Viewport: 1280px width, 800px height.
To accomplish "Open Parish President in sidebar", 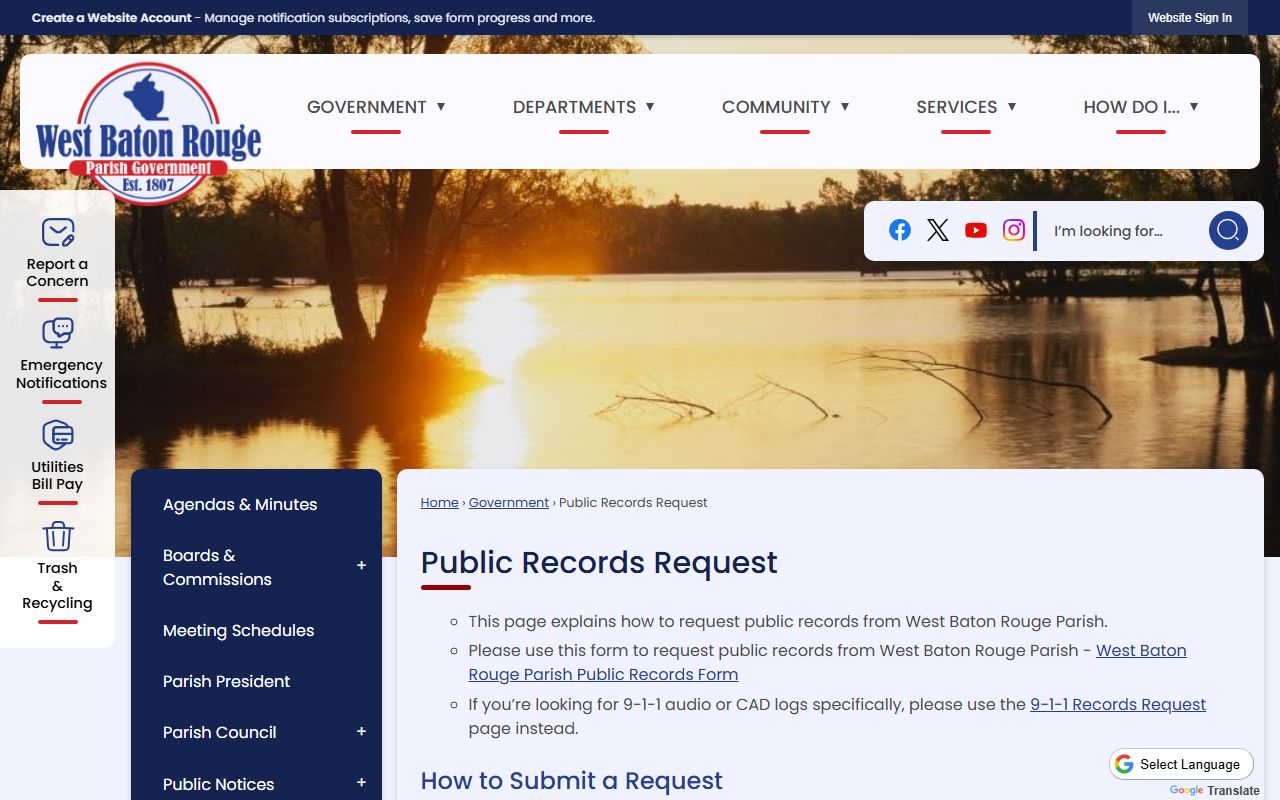I will click(x=227, y=682).
